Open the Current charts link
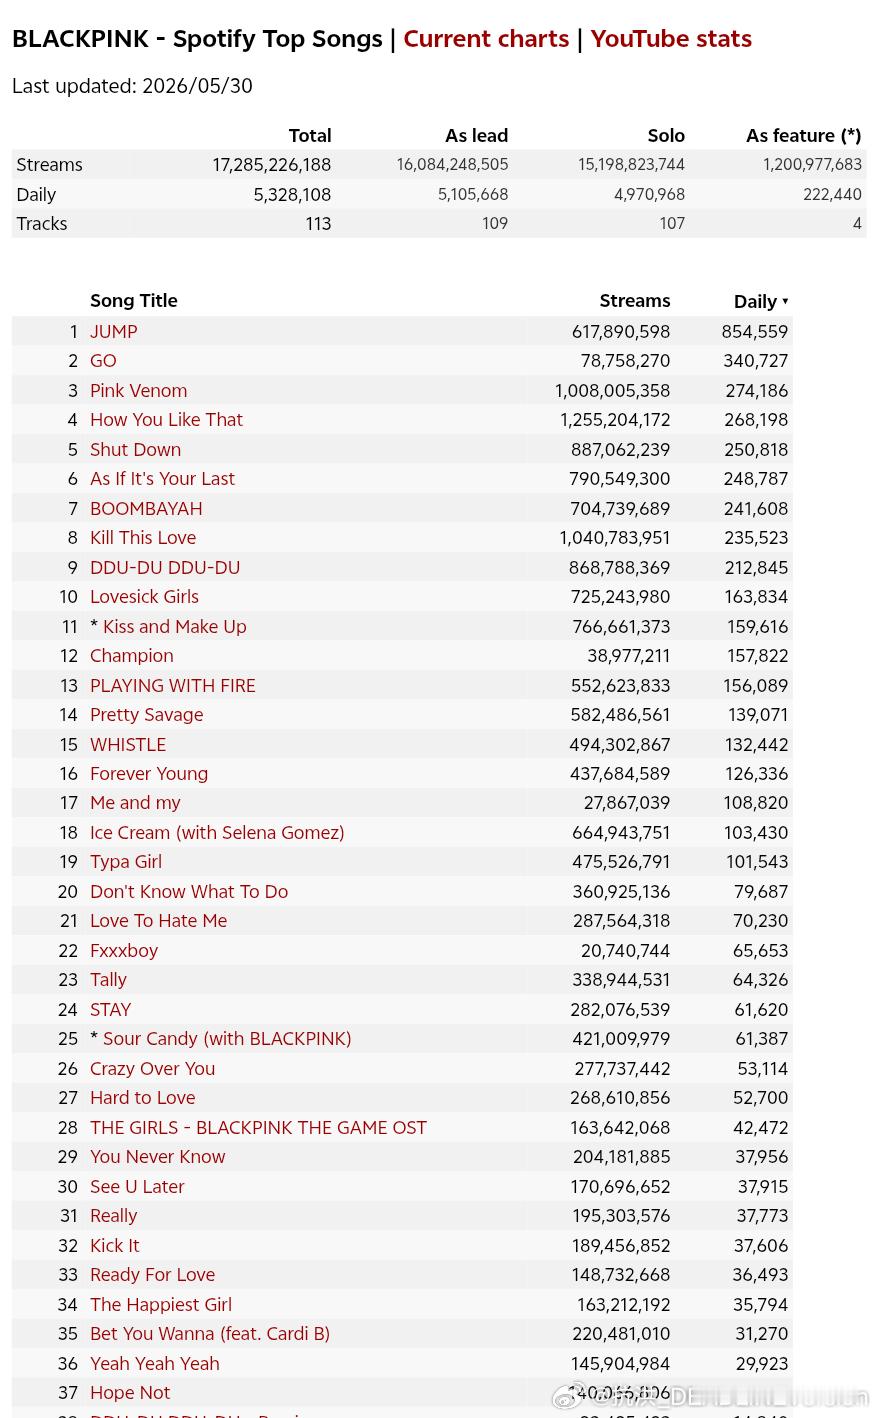The image size is (878, 1418). point(486,39)
